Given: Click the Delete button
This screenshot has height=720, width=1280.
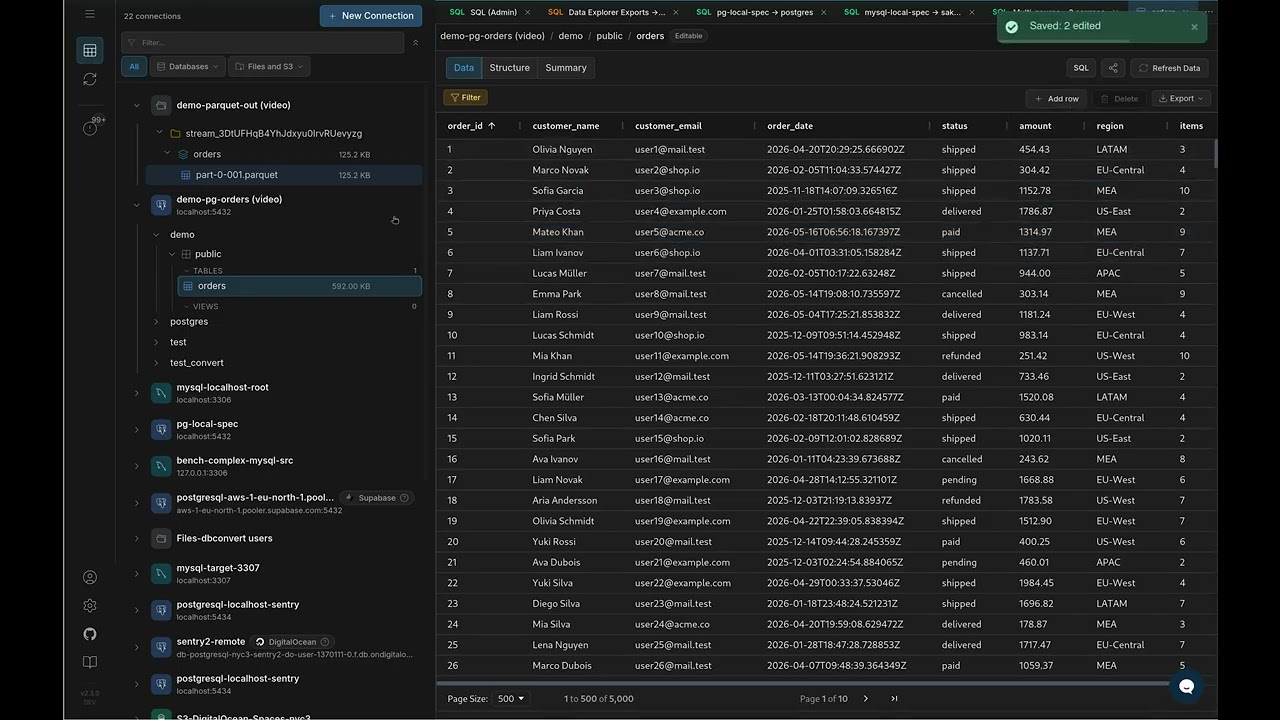Looking at the screenshot, I should 1119,98.
